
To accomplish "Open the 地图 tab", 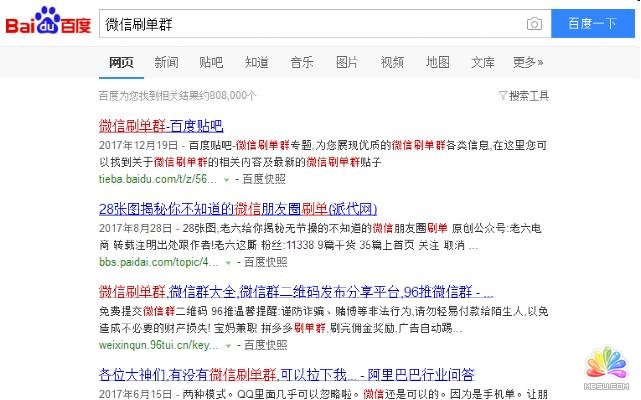I will [x=438, y=62].
